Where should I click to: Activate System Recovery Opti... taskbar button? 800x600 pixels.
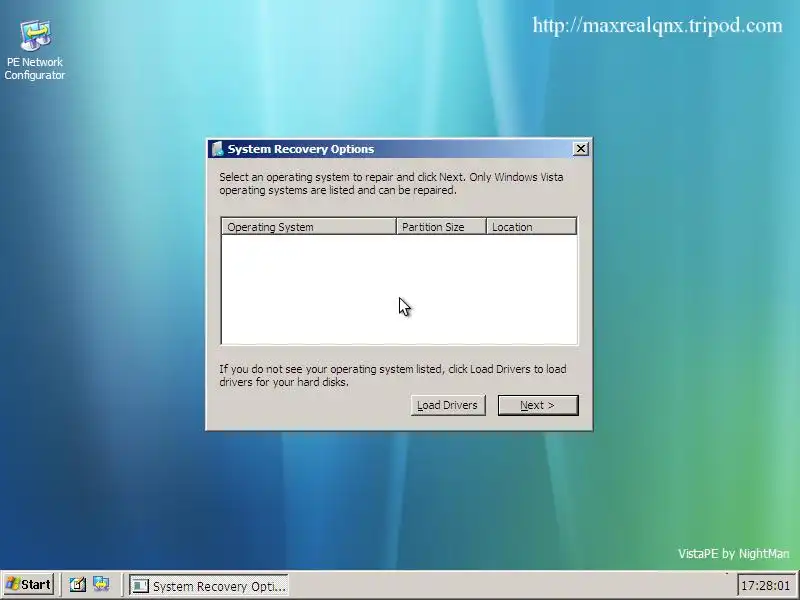click(208, 586)
